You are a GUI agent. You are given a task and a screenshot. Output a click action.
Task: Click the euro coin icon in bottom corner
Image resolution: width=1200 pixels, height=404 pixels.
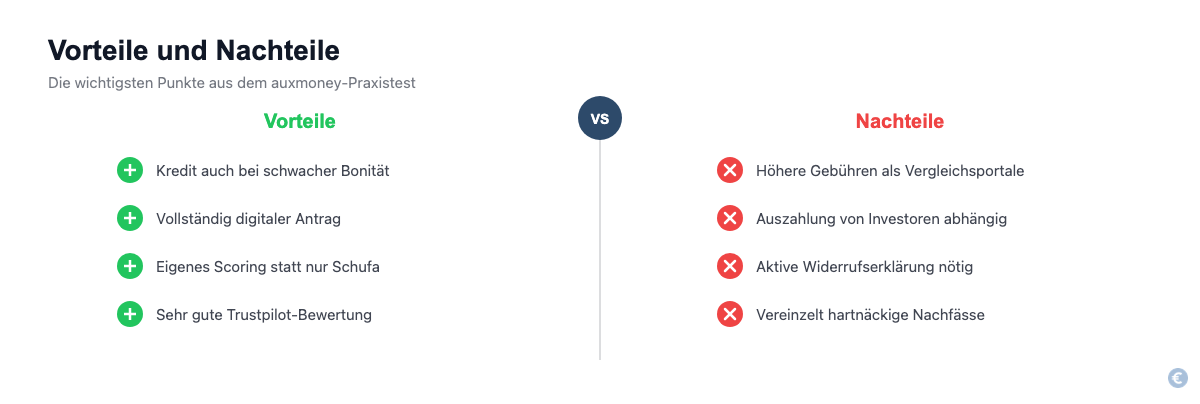[x=1178, y=378]
